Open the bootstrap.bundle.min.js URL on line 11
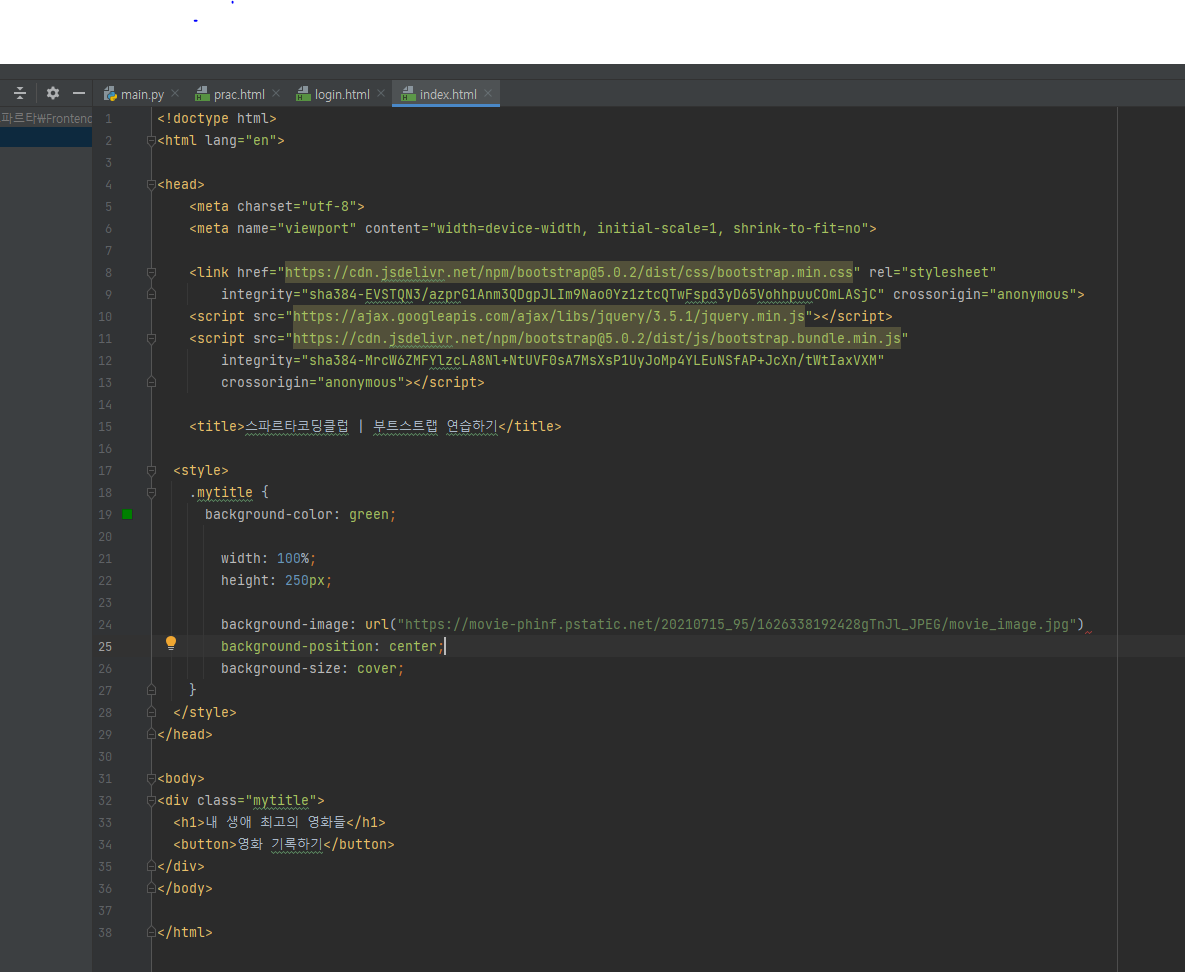Image resolution: width=1185 pixels, height=972 pixels. point(596,339)
